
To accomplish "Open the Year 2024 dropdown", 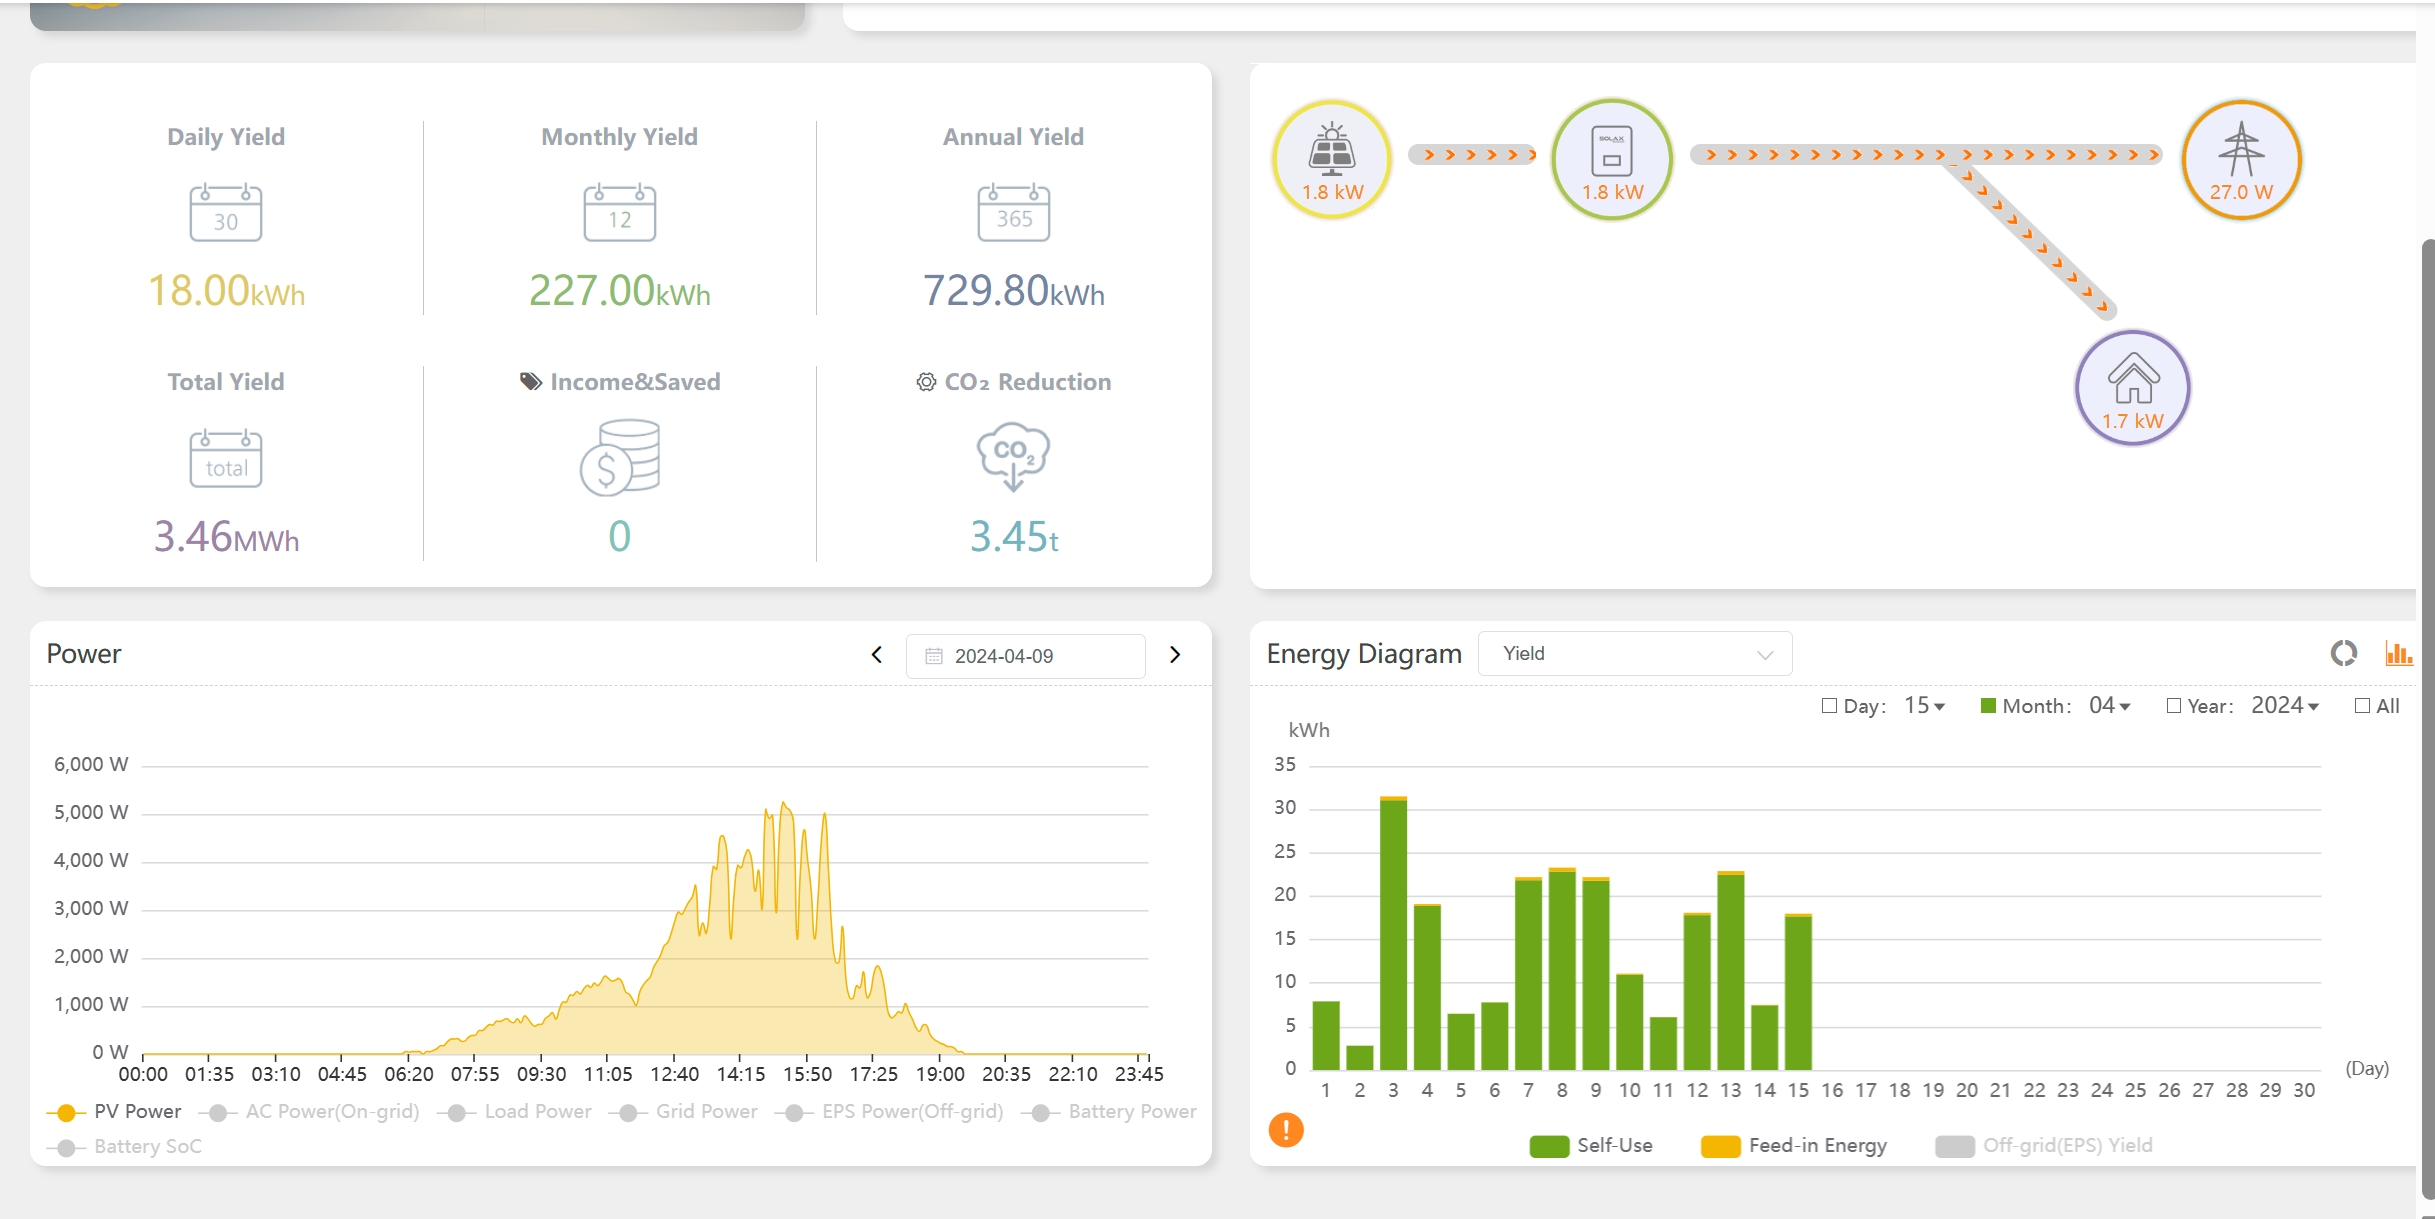I will click(x=2284, y=706).
